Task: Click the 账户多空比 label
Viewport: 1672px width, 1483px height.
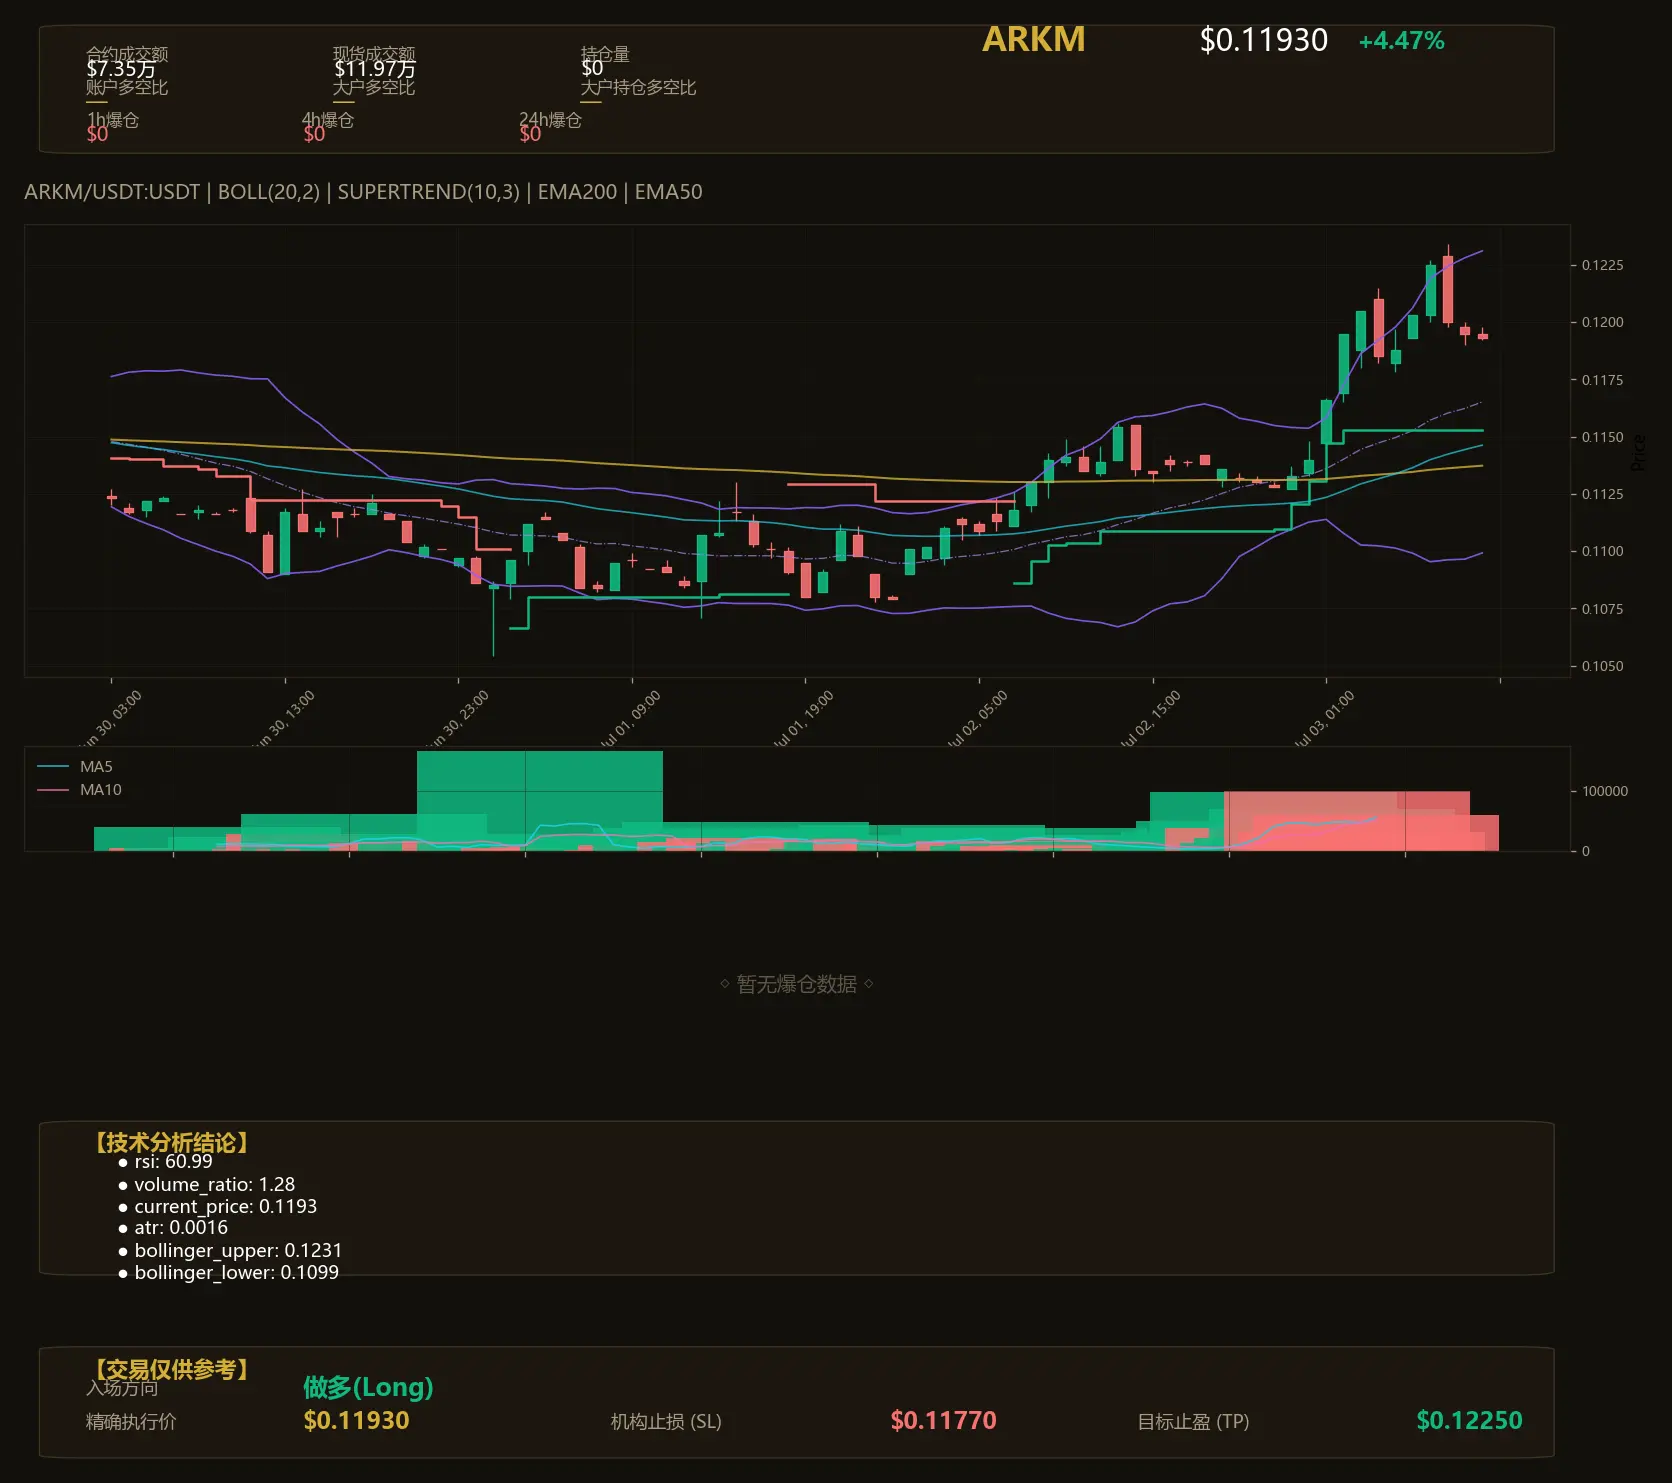Action: [127, 88]
